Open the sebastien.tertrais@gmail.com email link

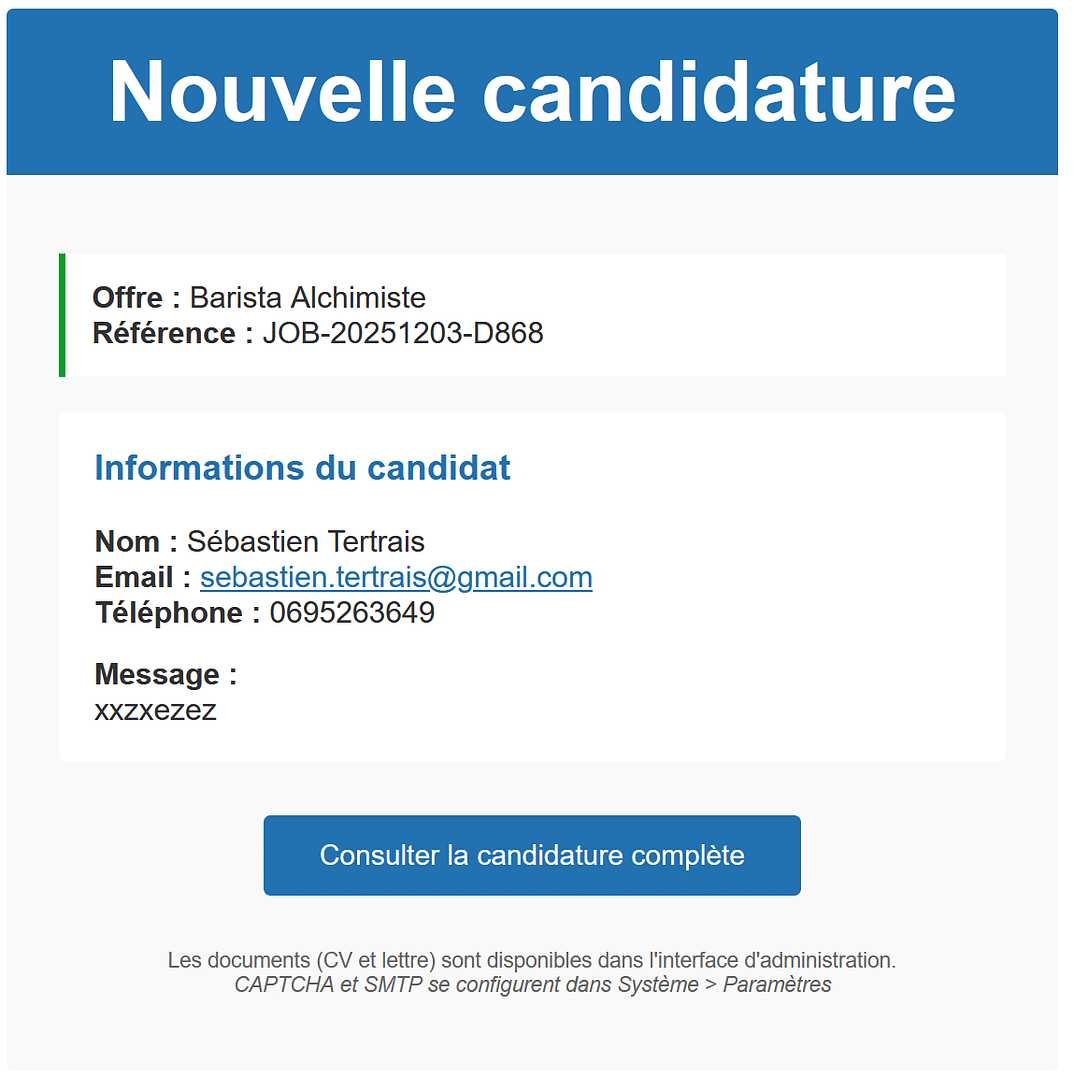(396, 578)
